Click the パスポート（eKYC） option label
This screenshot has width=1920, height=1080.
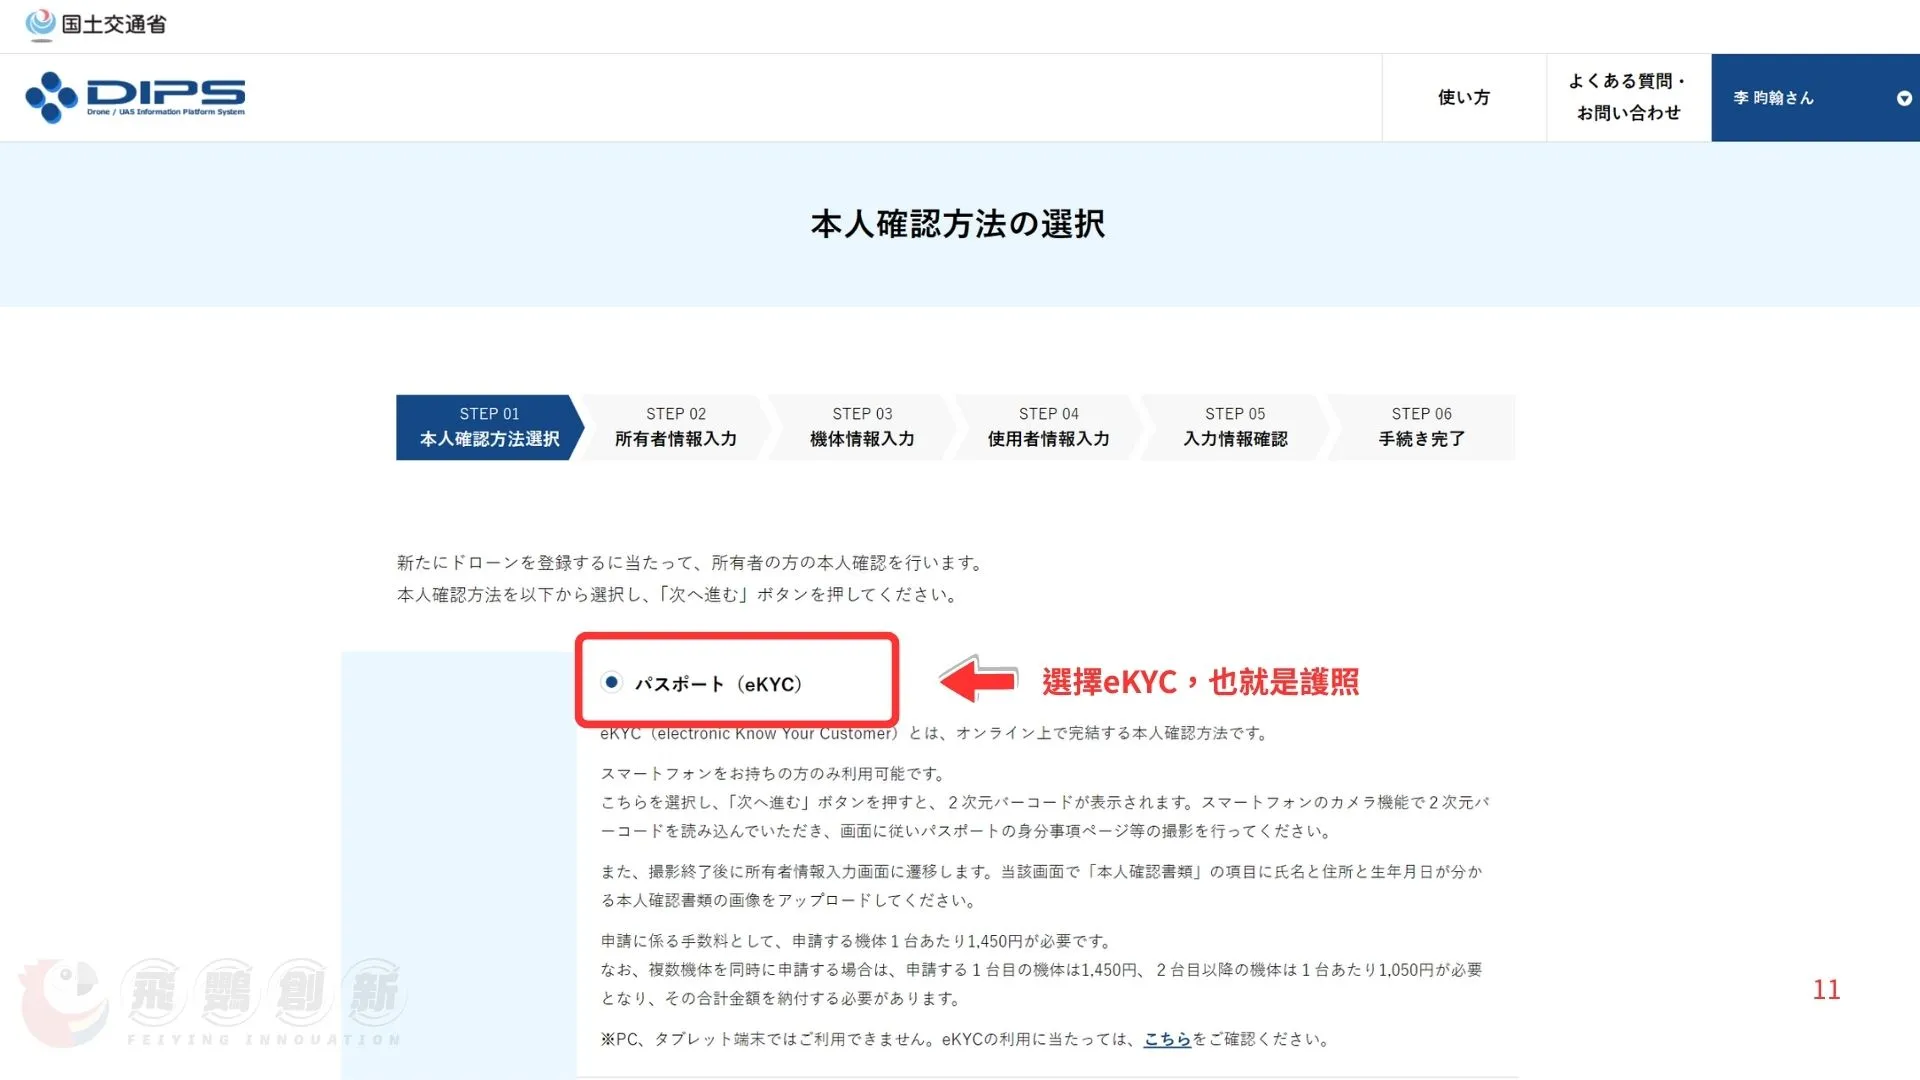(718, 684)
